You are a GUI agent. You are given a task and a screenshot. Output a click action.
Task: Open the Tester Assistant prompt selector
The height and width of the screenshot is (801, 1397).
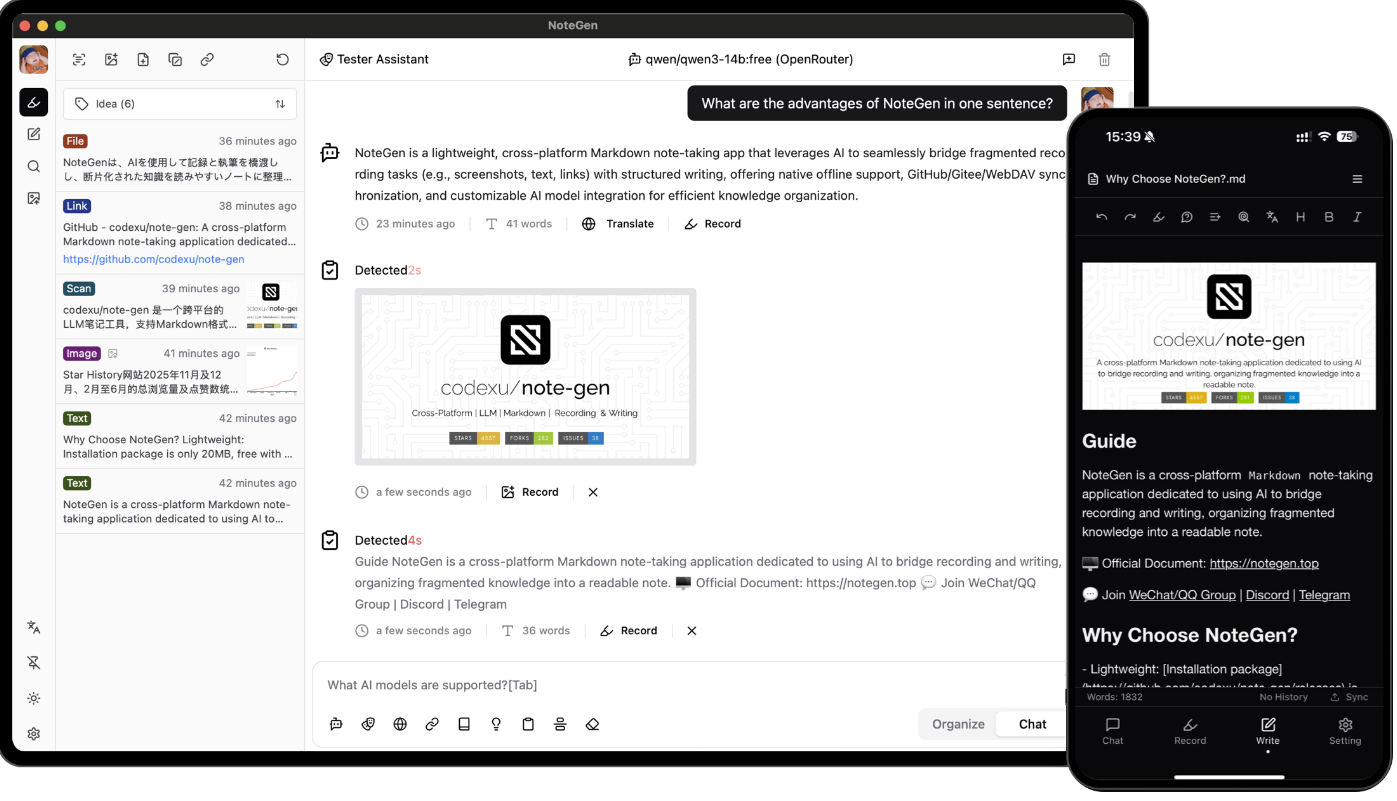pyautogui.click(x=374, y=60)
